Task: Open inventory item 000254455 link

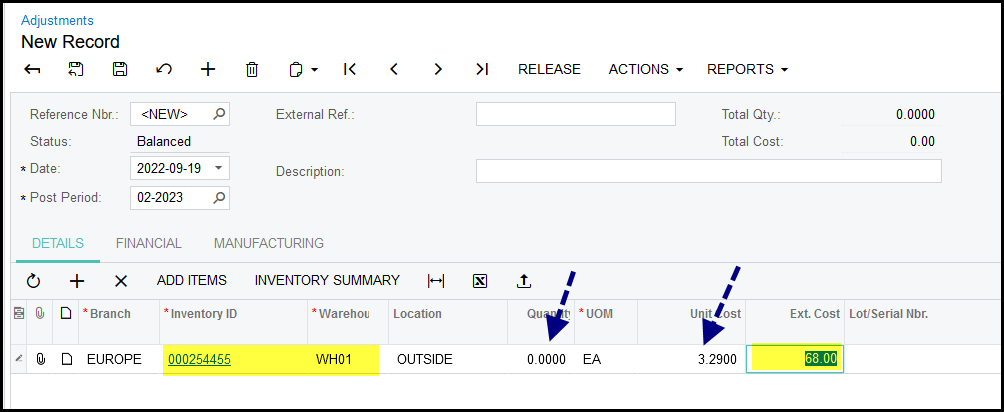Action: point(199,359)
